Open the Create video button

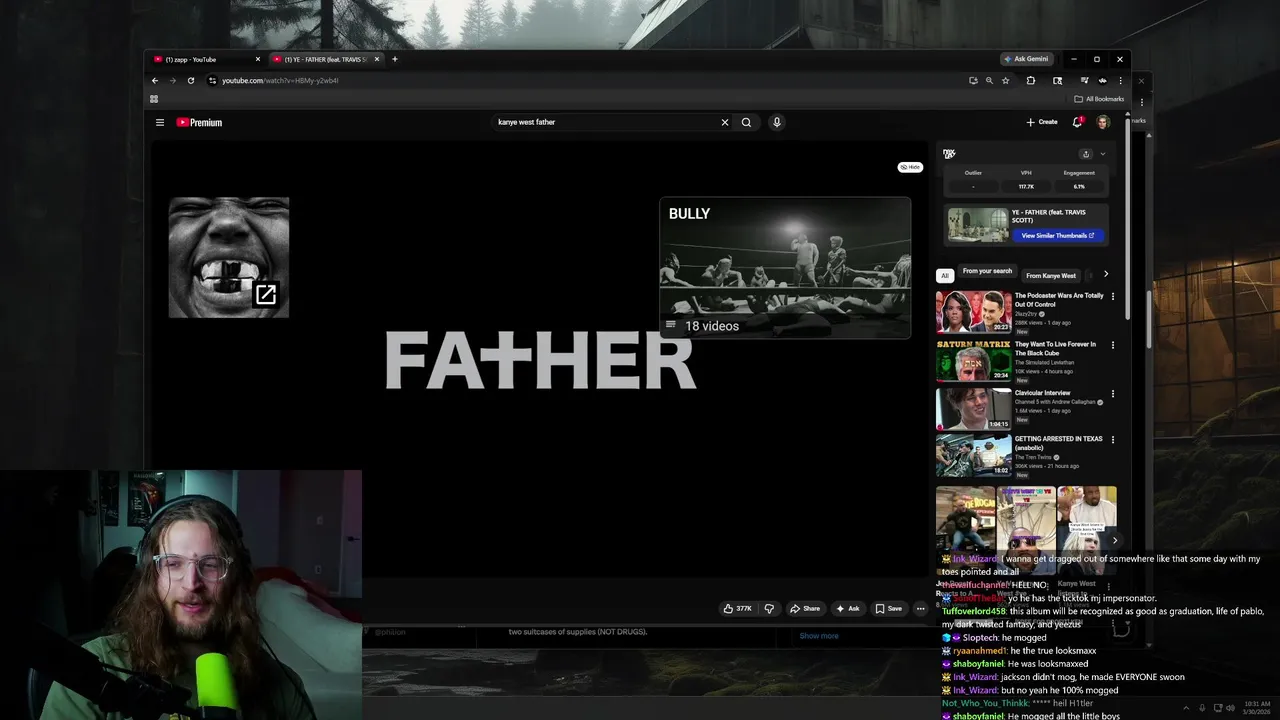point(1042,122)
